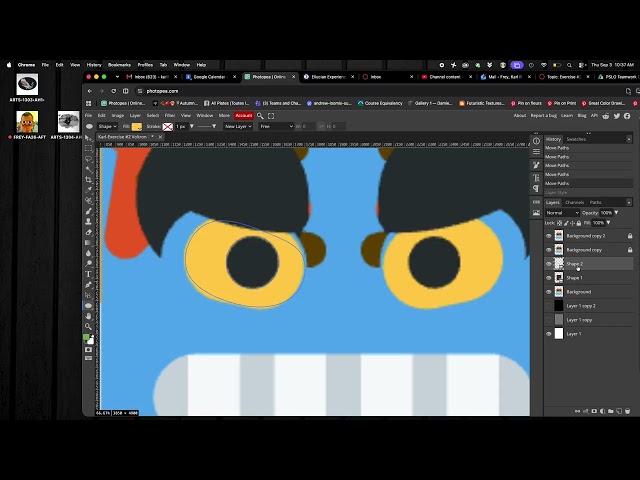This screenshot has height=480, width=640.
Task: Open the Photopea Layer menu
Action: 135,116
